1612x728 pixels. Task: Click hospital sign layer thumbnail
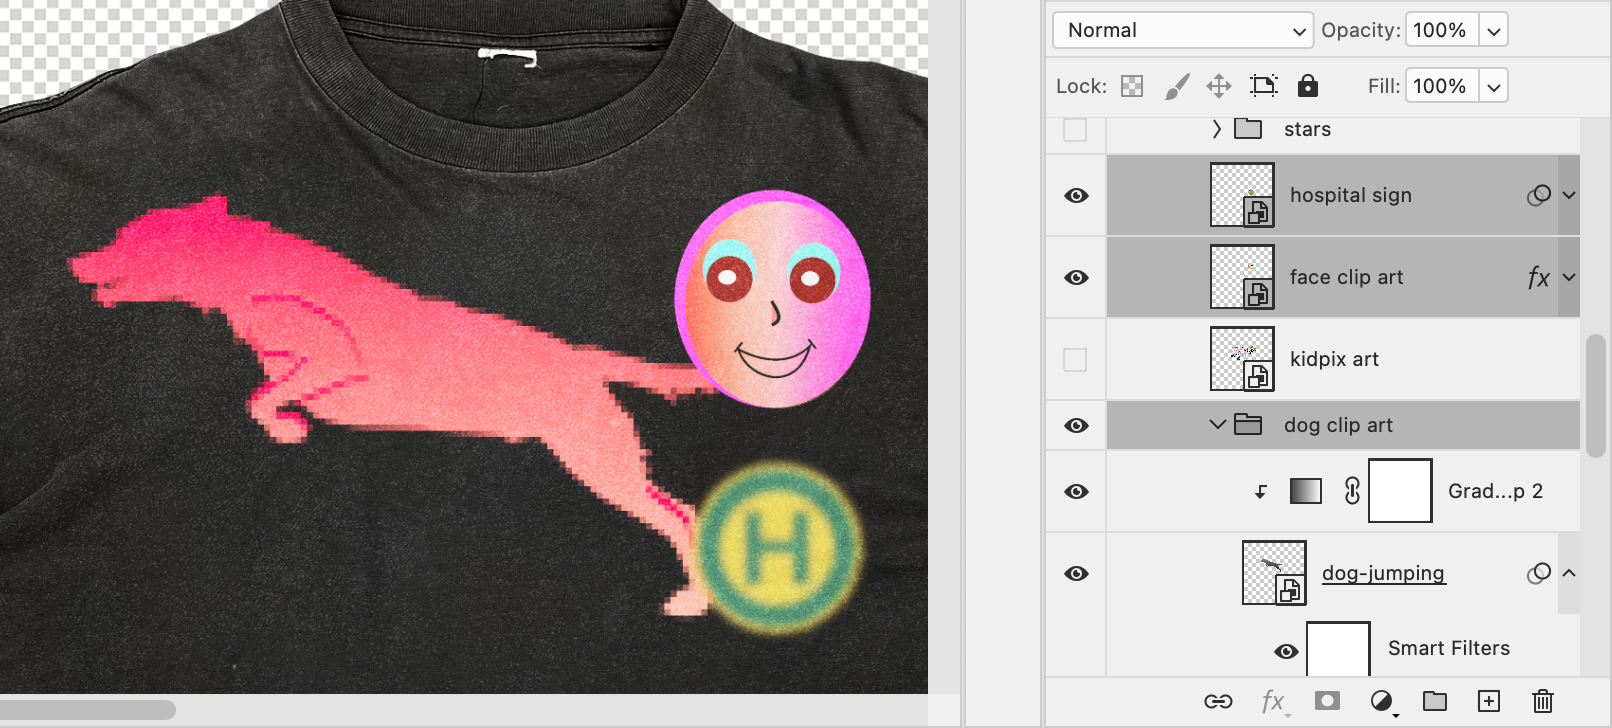tap(1242, 195)
